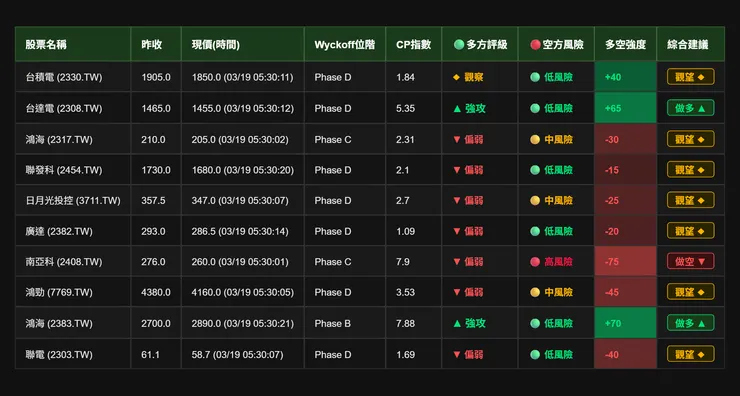
Task: Click the -75 strength cell for 南亞科
Action: [x=625, y=261]
